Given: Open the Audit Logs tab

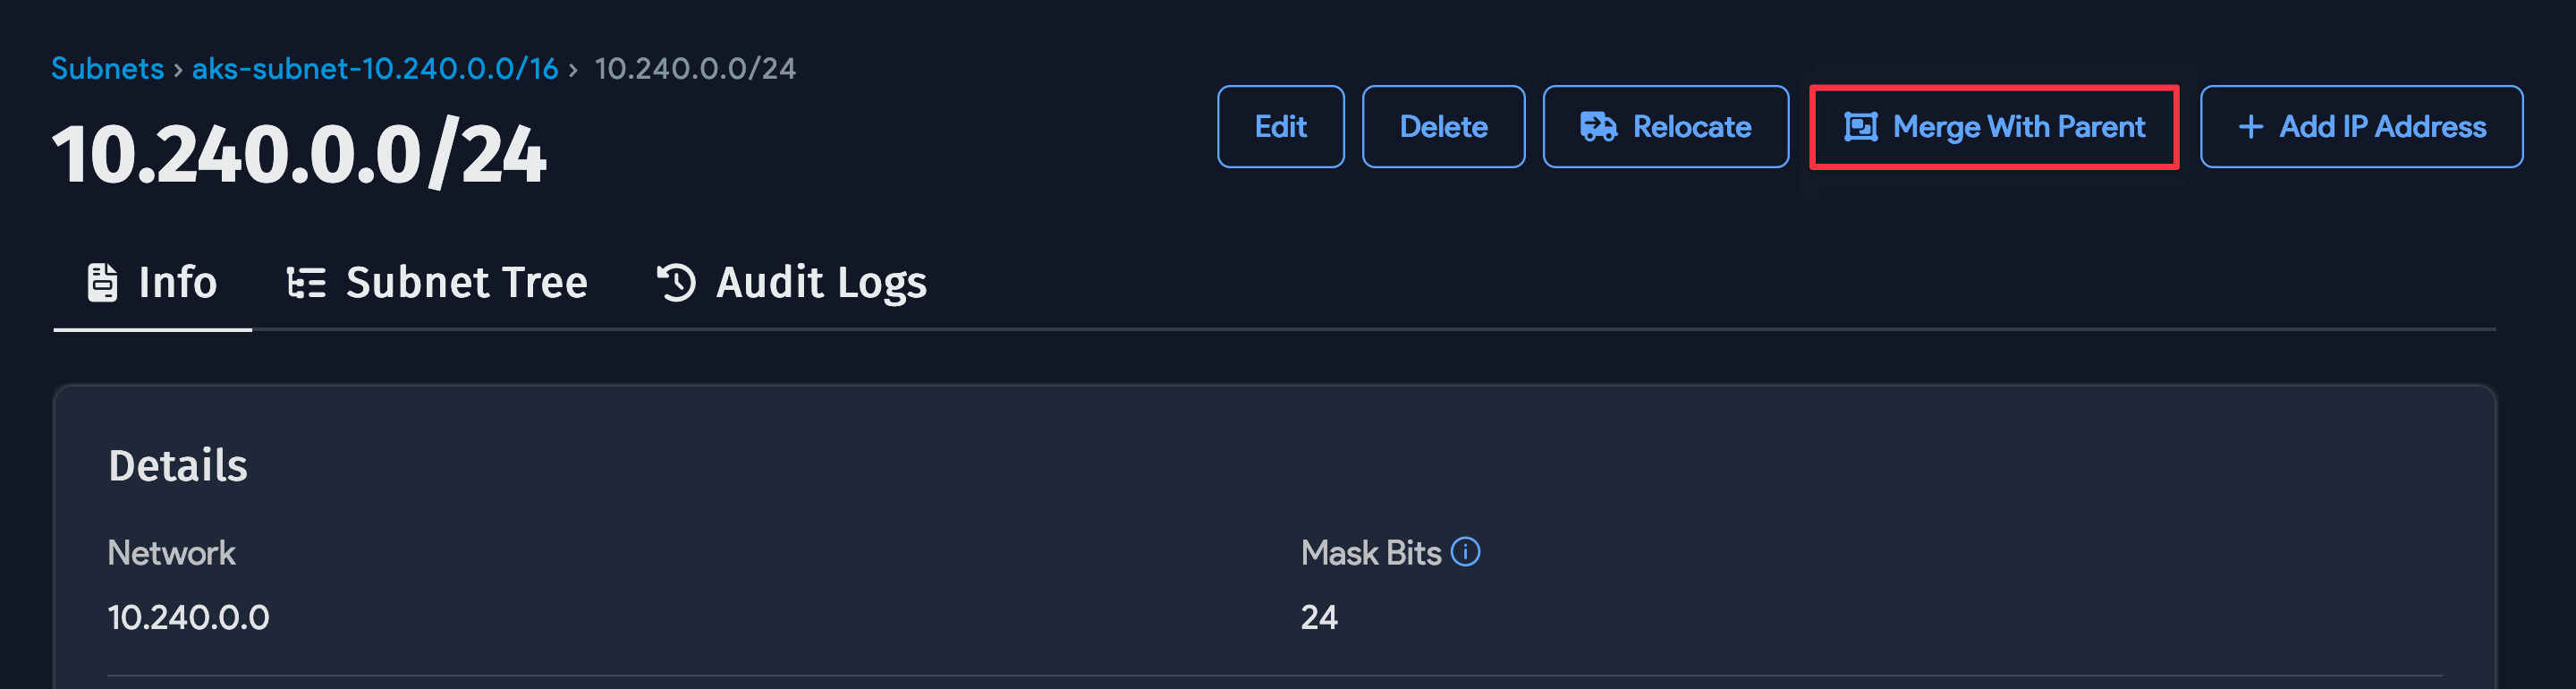Looking at the screenshot, I should (821, 283).
